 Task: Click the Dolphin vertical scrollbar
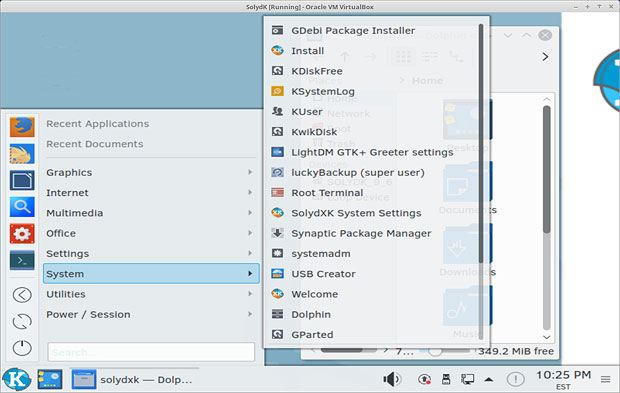pos(547,169)
